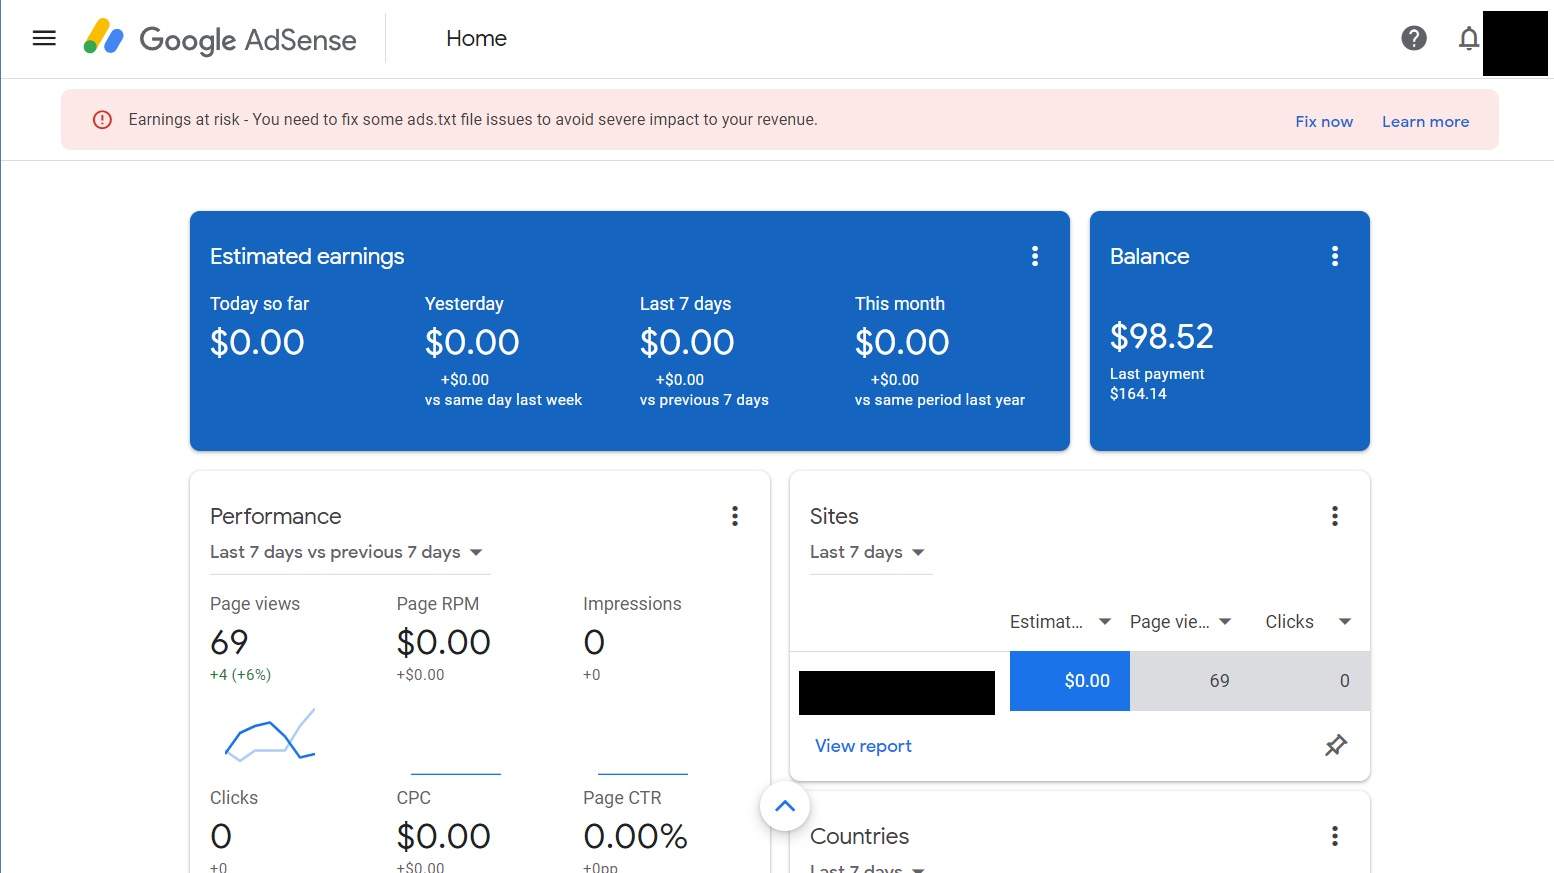The width and height of the screenshot is (1554, 873).
Task: Open Balance card three-dot menu
Action: pos(1335,256)
